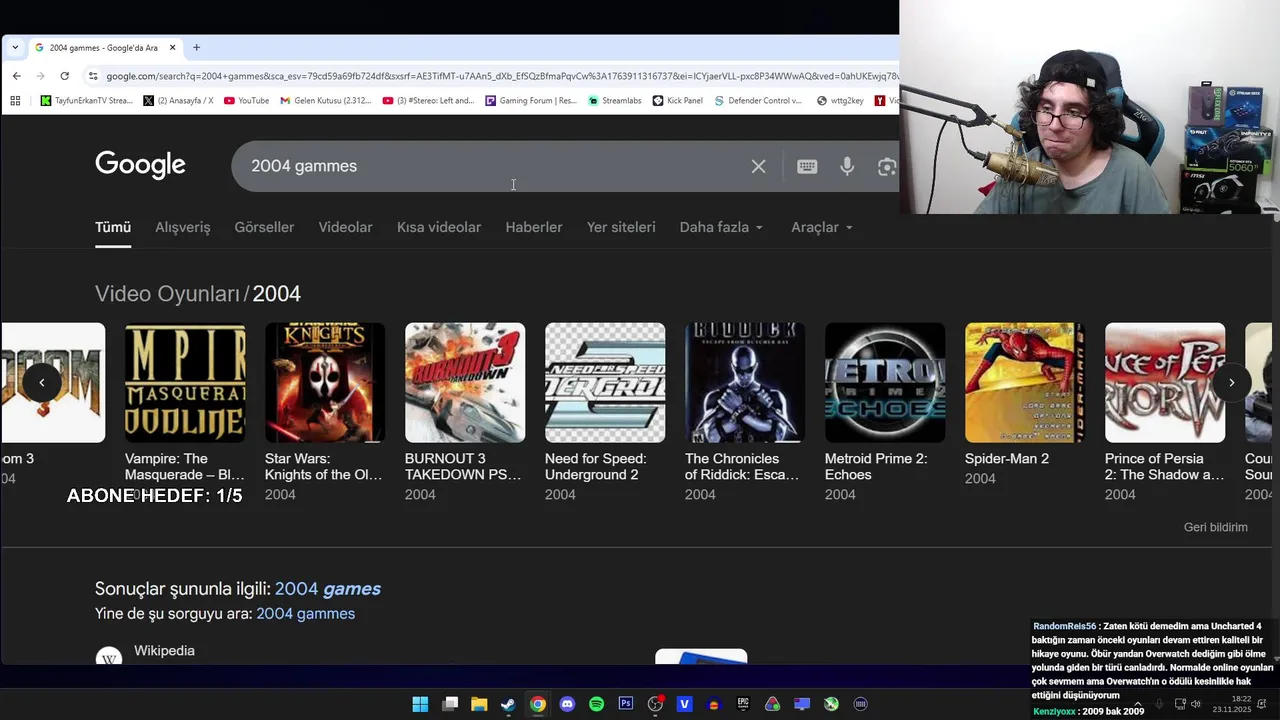Select the Tümü search tab

coord(113,227)
